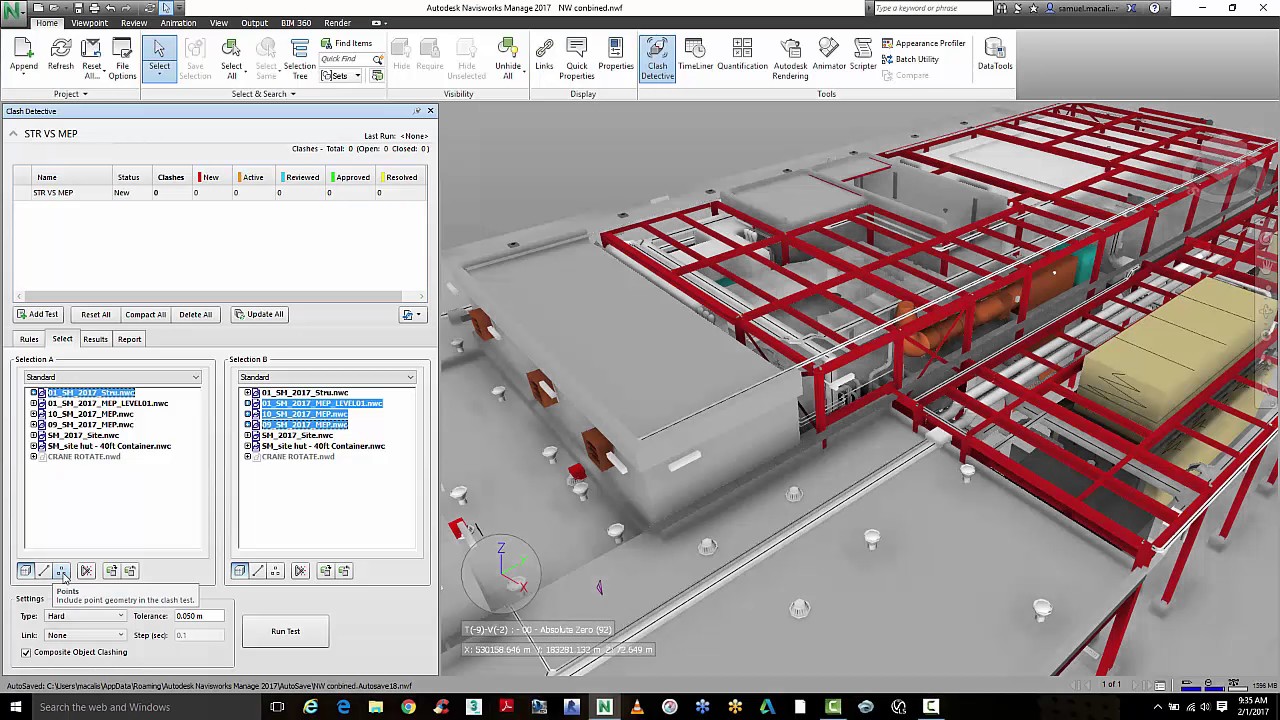
Task: Switch to the Report tab
Action: tap(129, 339)
